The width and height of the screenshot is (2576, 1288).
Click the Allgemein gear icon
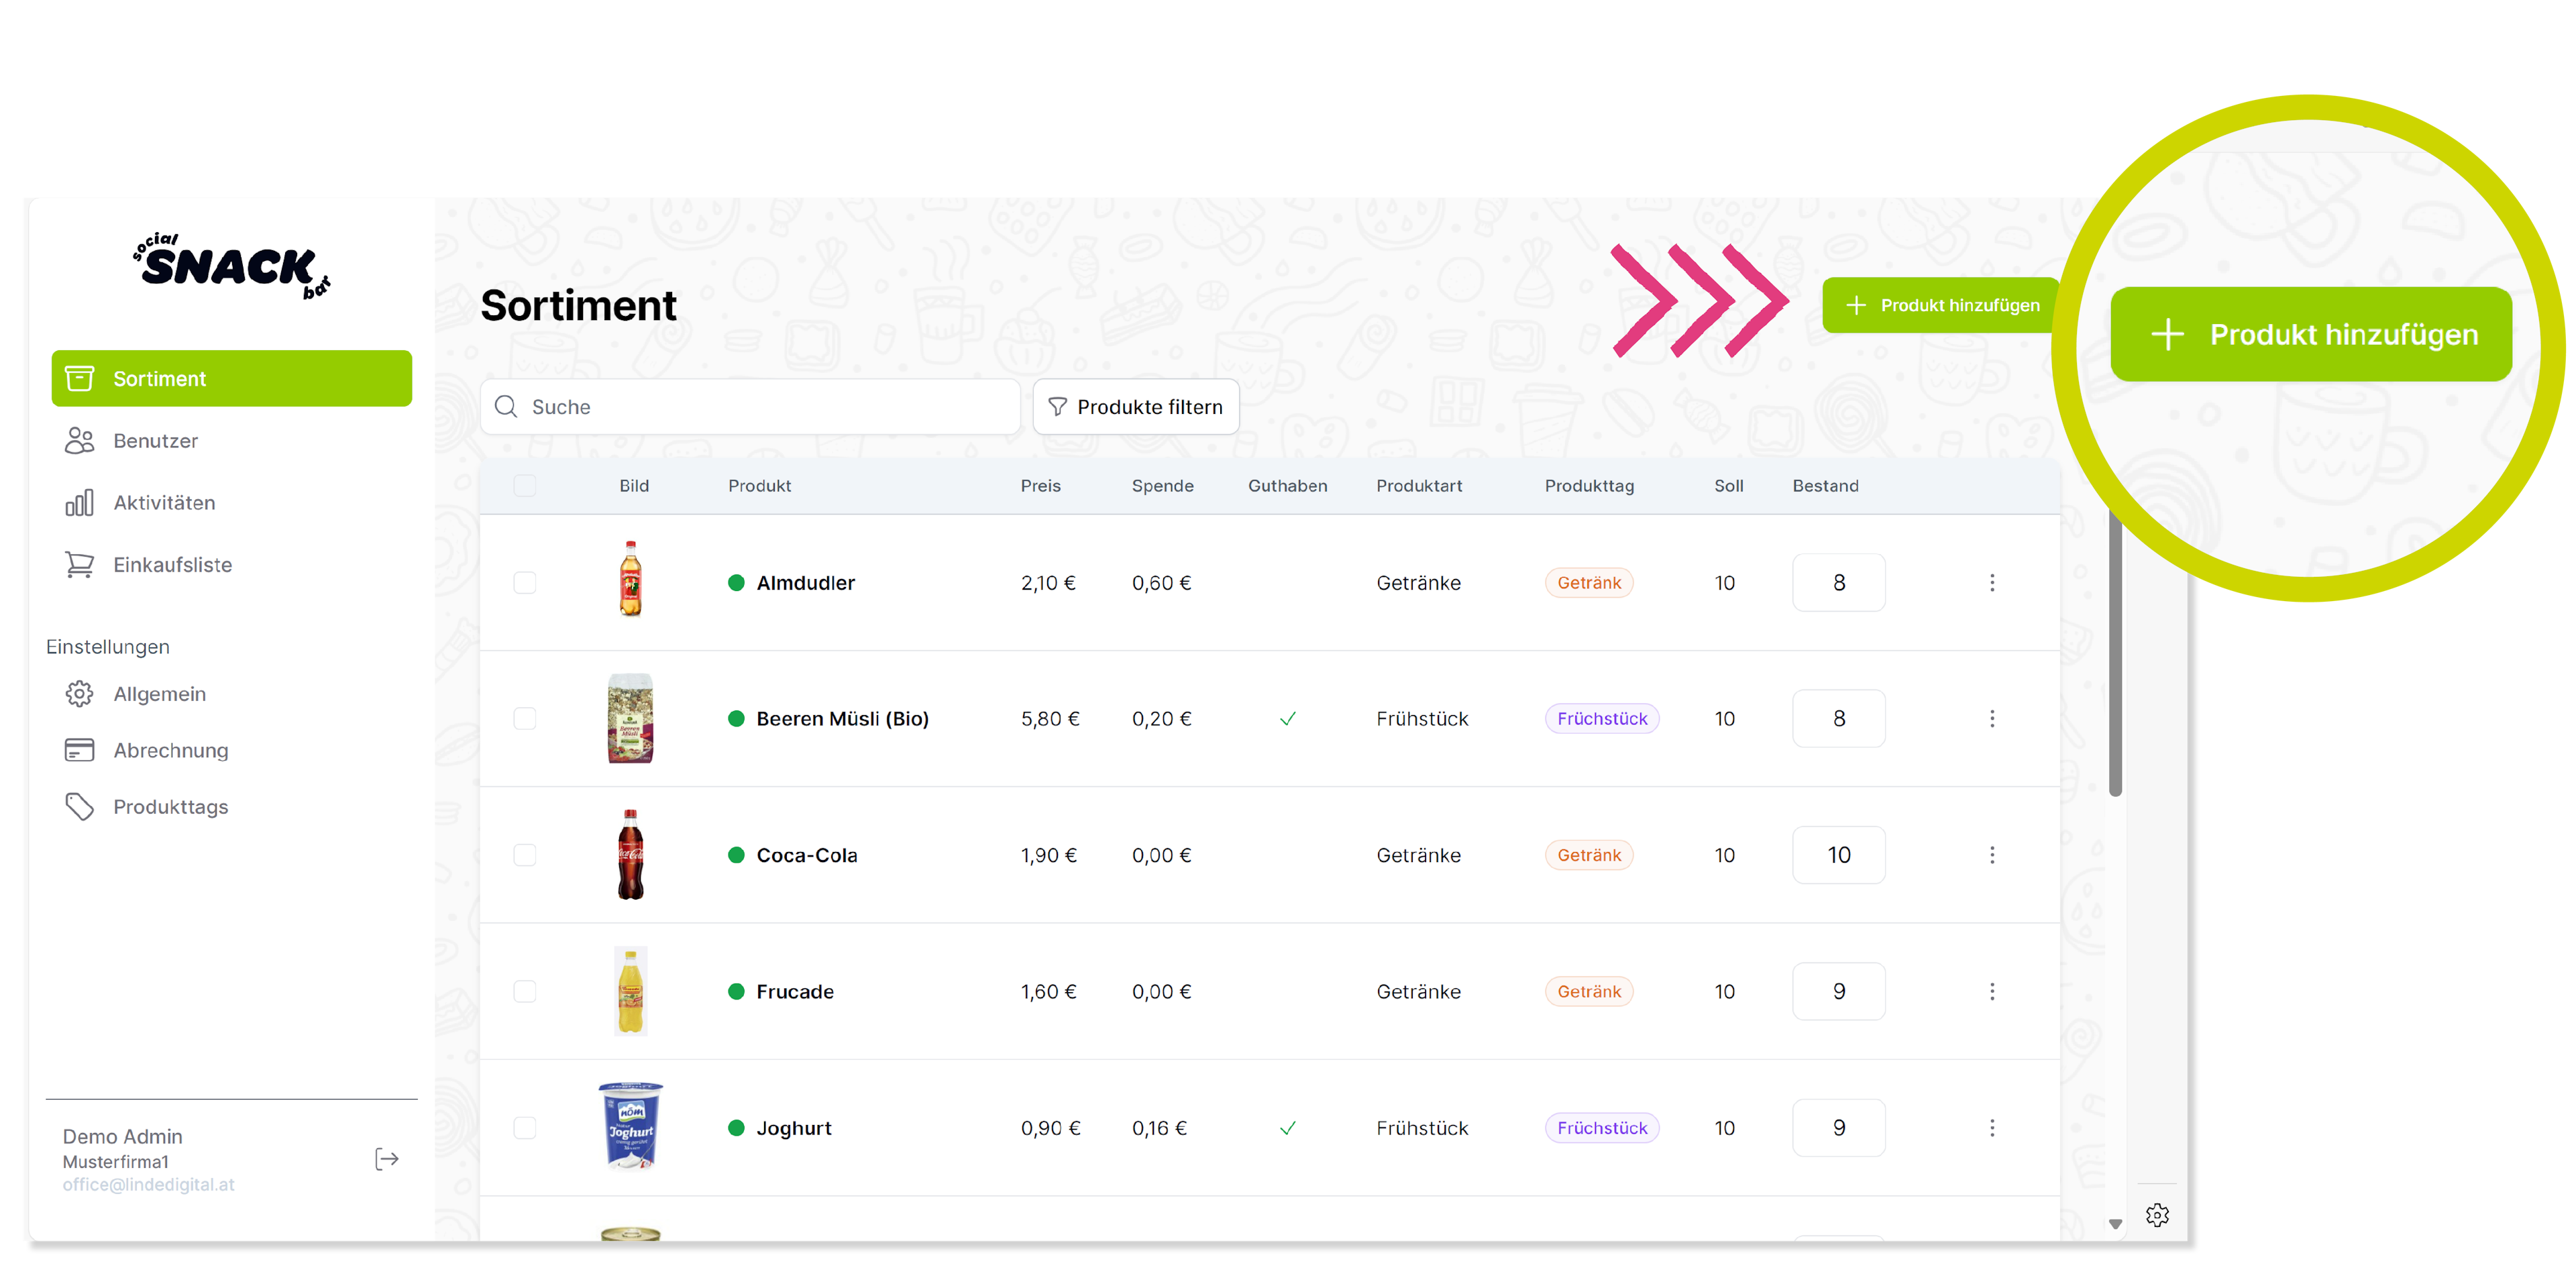(x=79, y=693)
